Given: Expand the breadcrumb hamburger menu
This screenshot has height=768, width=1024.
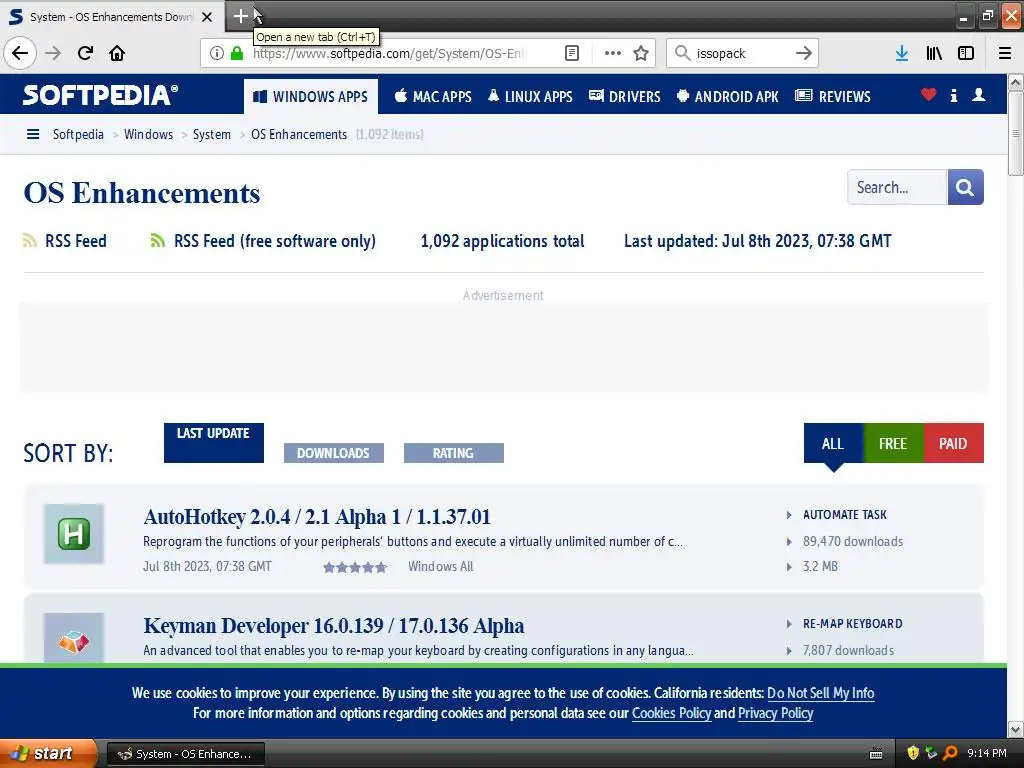Looking at the screenshot, I should [x=33, y=135].
